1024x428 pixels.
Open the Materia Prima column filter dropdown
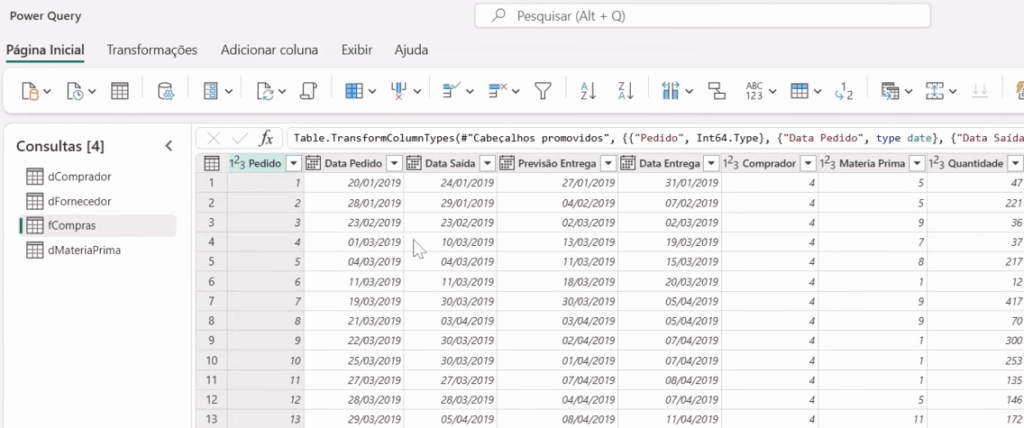pyautogui.click(x=917, y=163)
